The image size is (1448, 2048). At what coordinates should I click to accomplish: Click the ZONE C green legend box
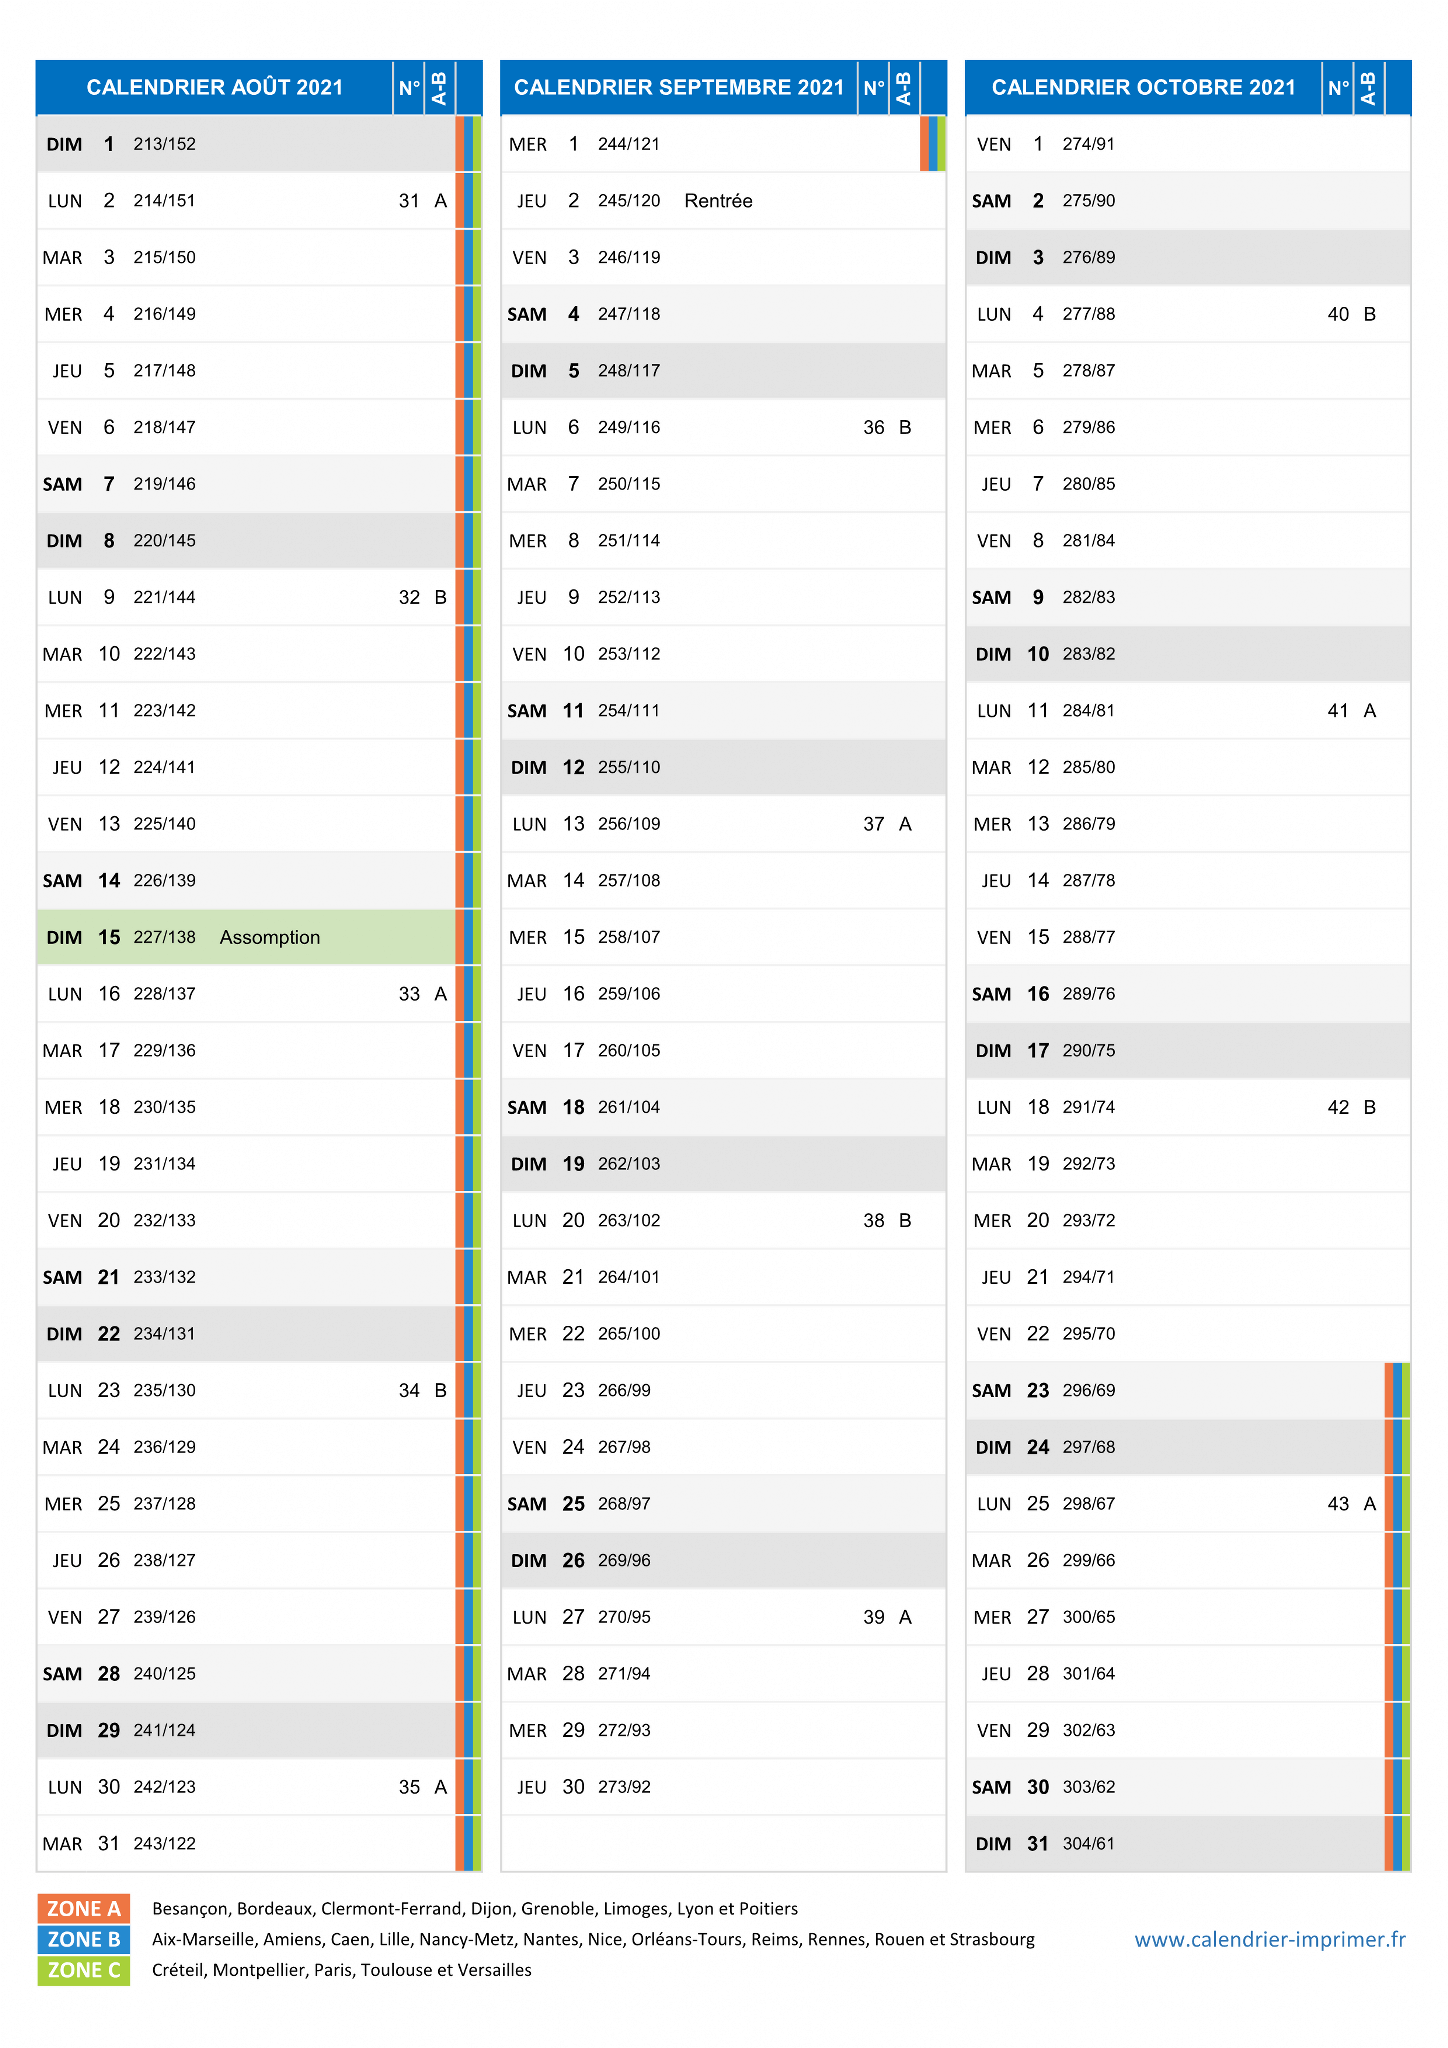pyautogui.click(x=84, y=1970)
